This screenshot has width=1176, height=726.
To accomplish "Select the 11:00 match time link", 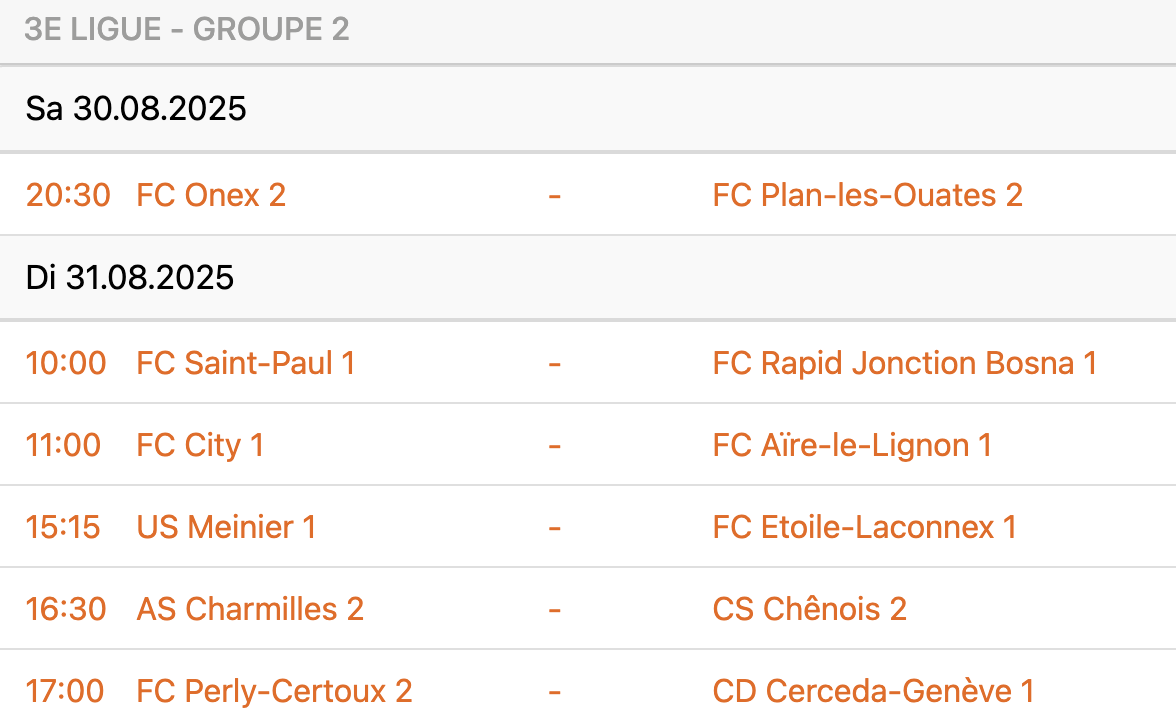I will (x=64, y=445).
